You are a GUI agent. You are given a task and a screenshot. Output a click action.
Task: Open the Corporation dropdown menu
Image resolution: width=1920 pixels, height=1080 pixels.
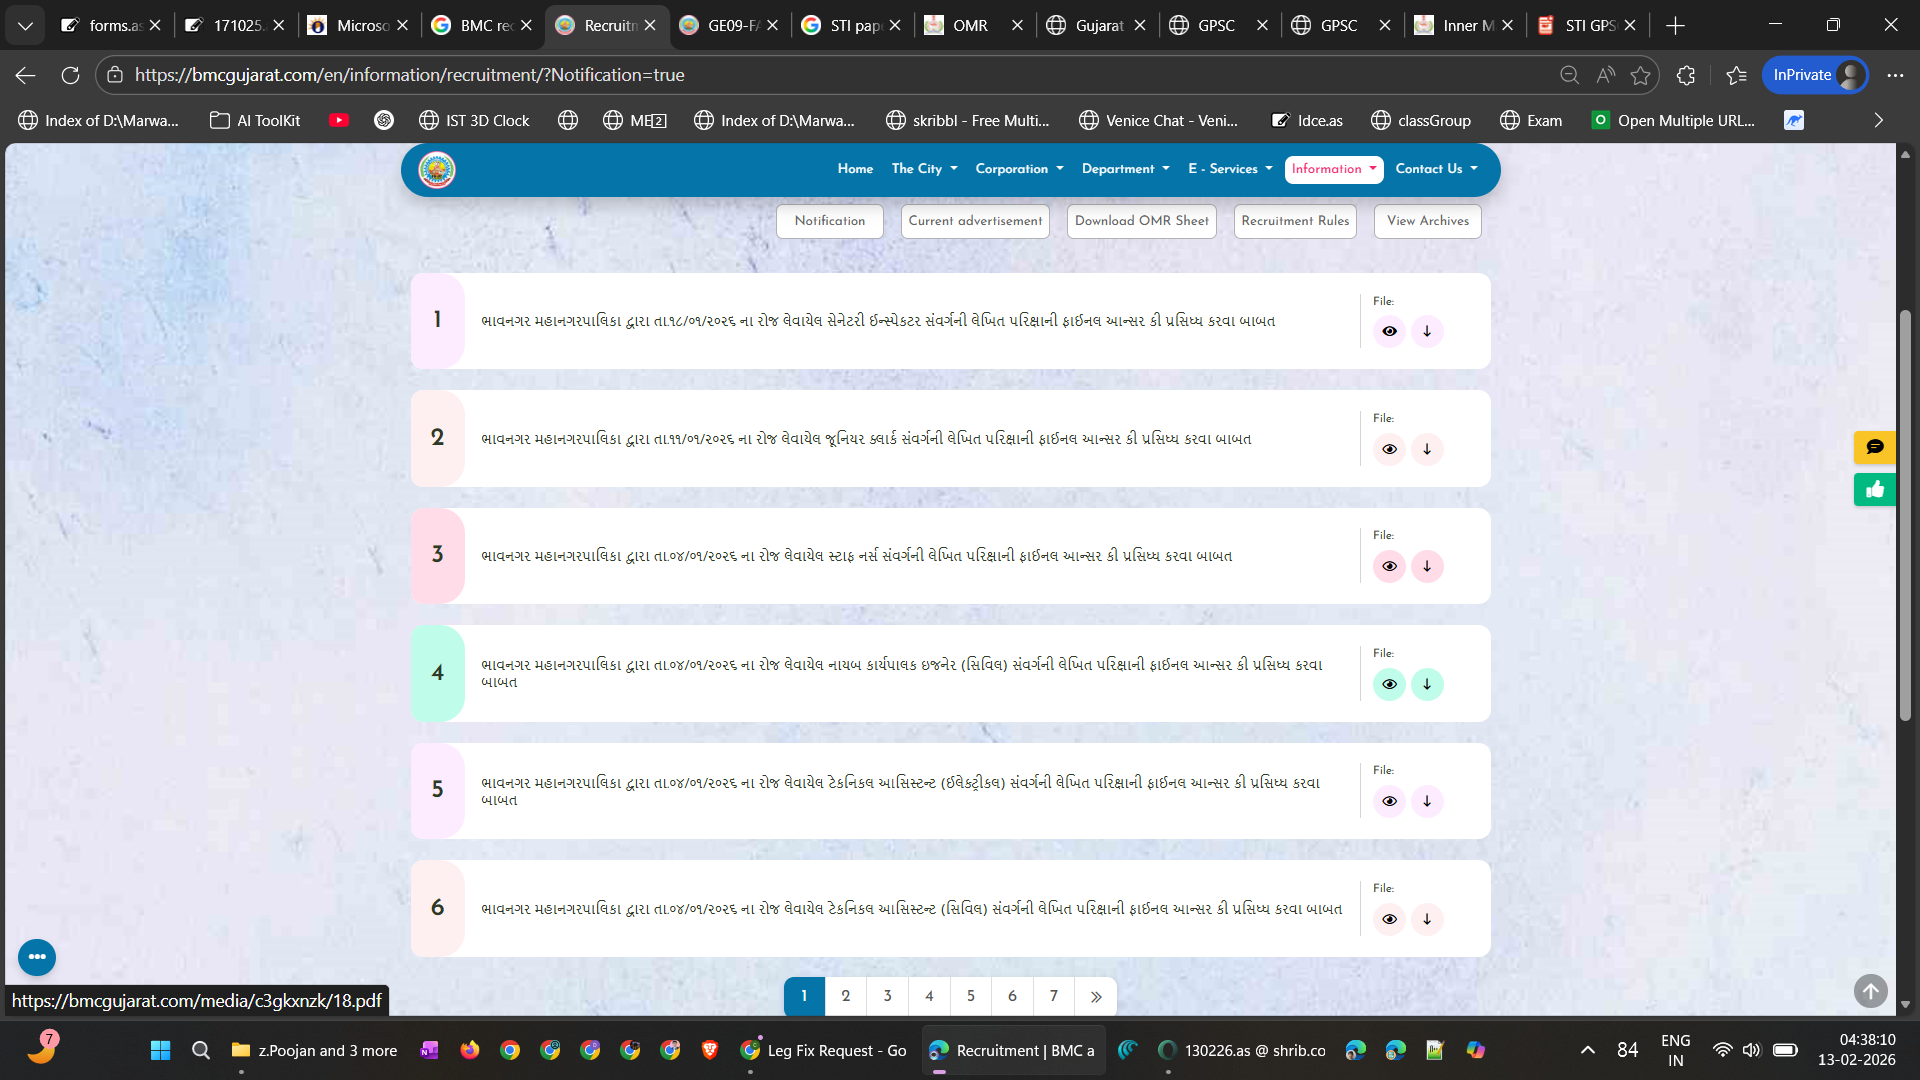pos(1019,169)
